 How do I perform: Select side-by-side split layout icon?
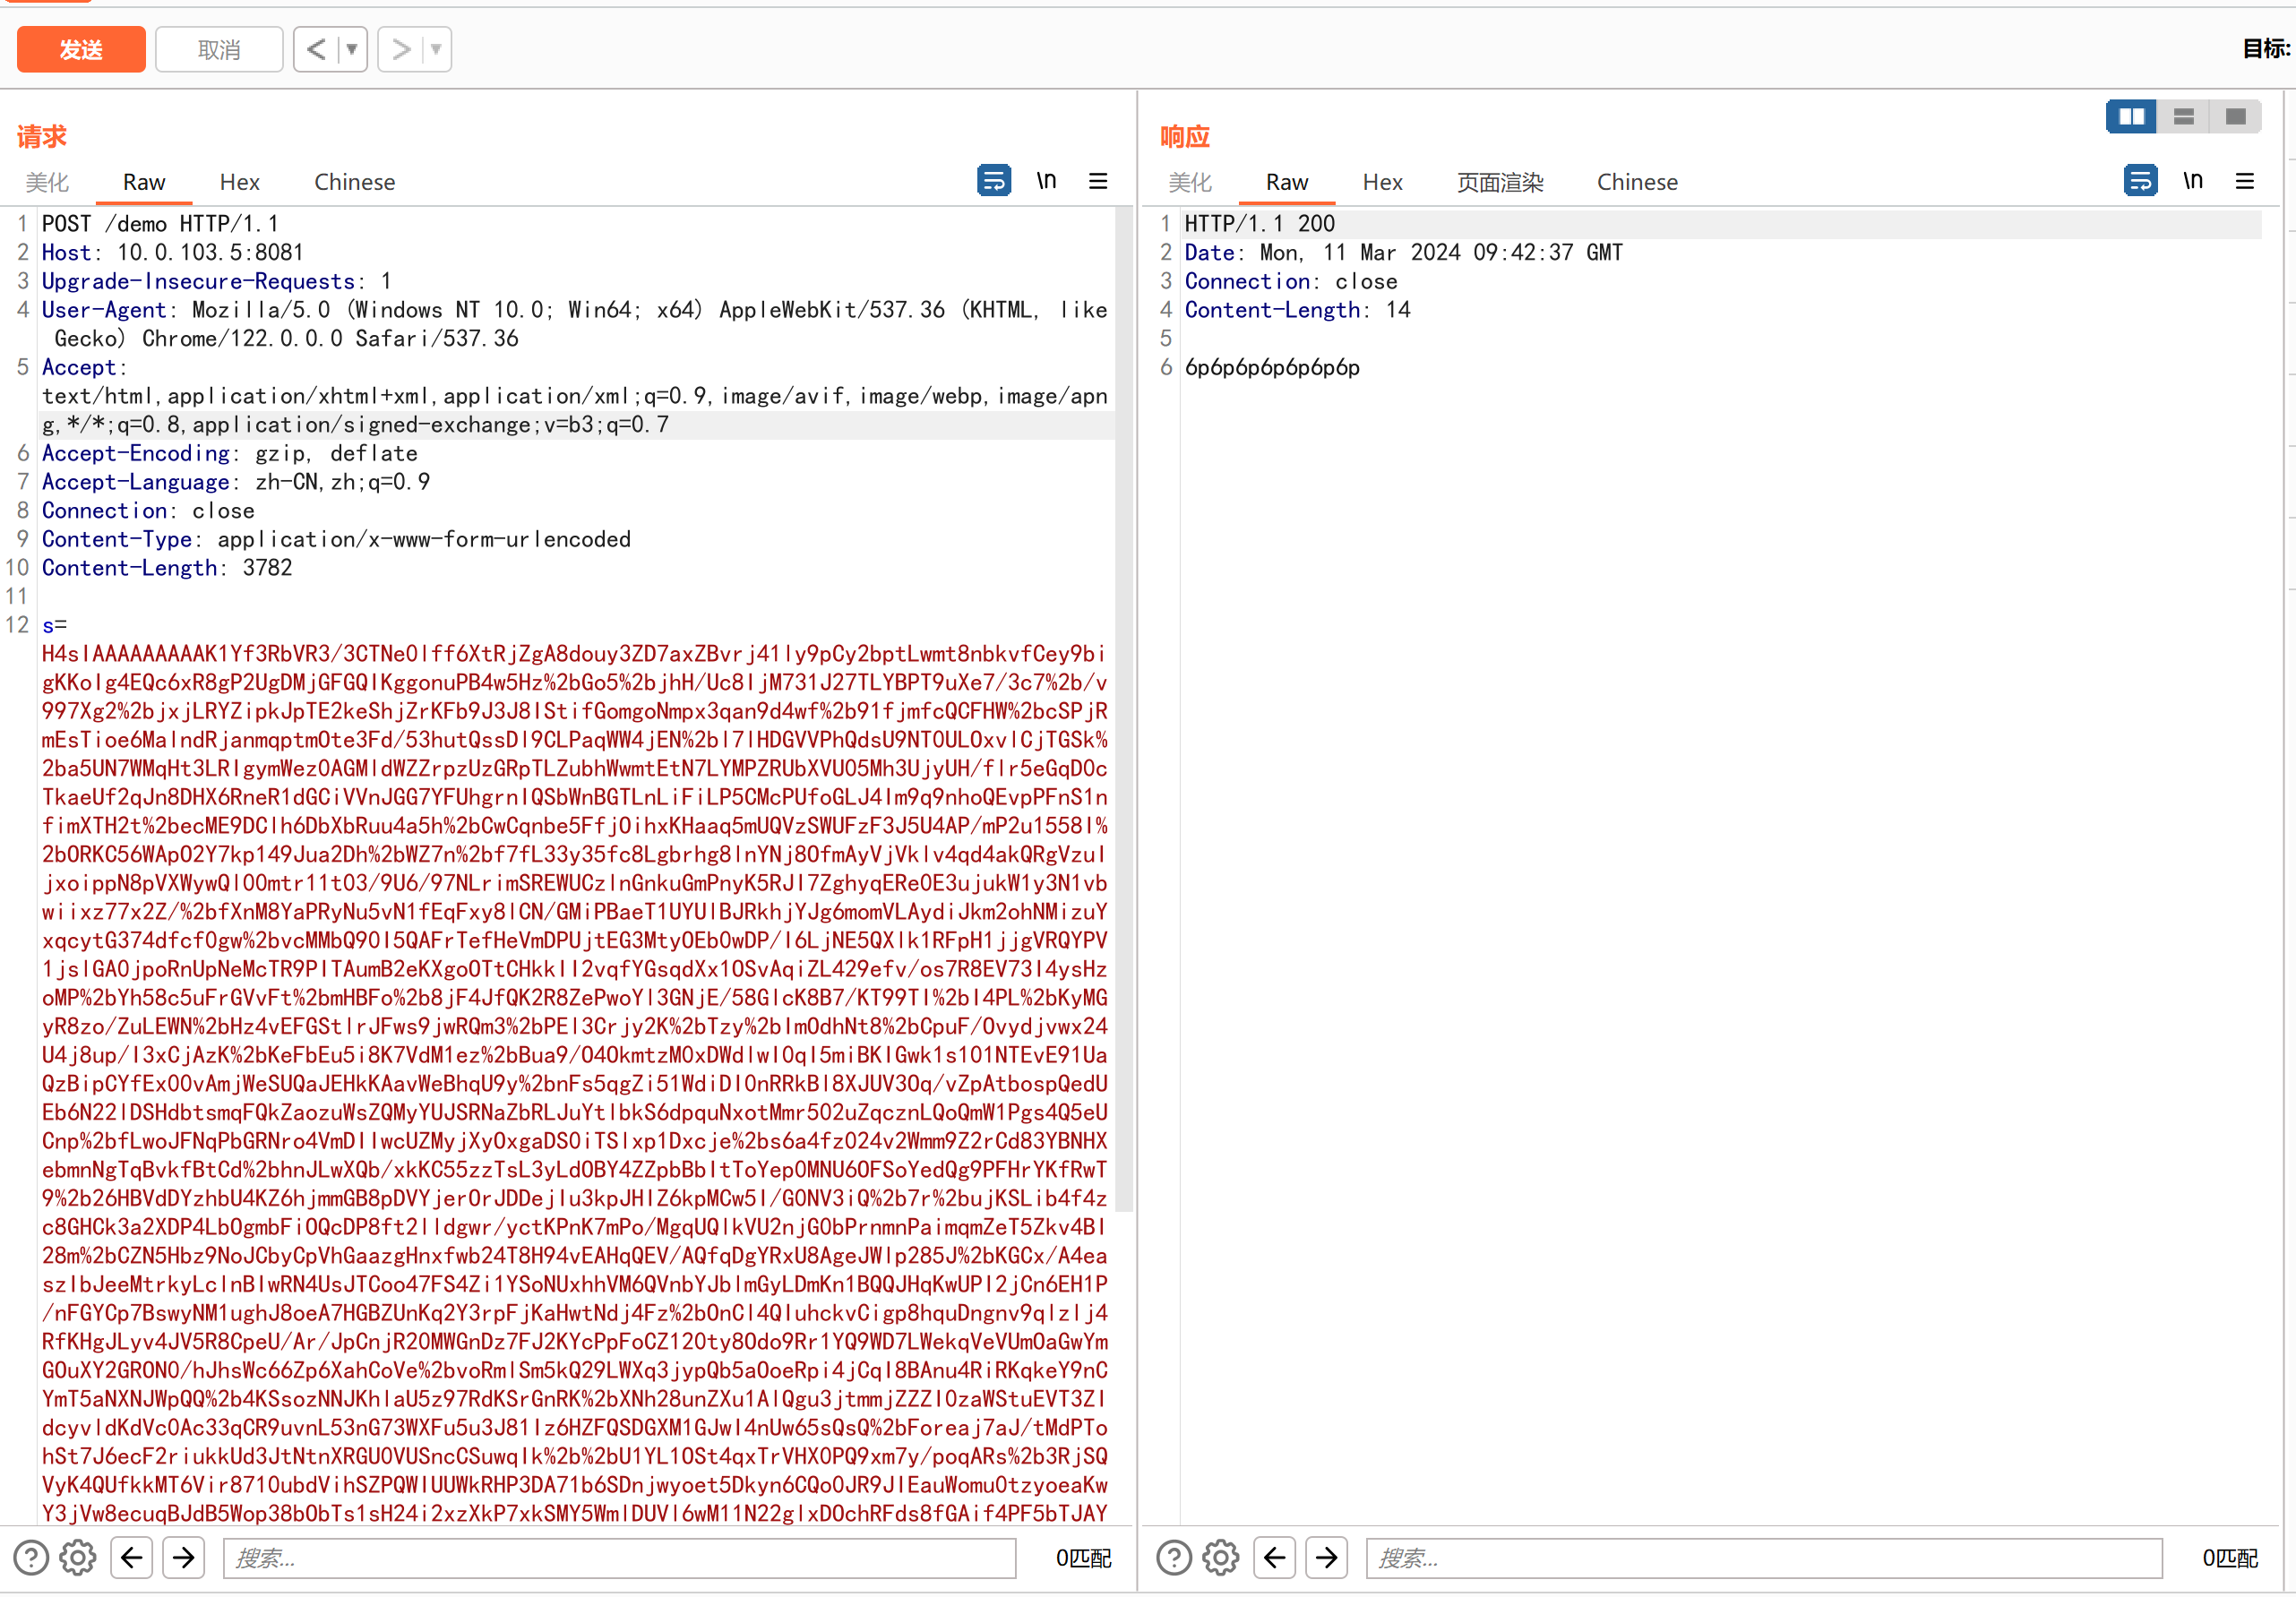tap(2131, 117)
